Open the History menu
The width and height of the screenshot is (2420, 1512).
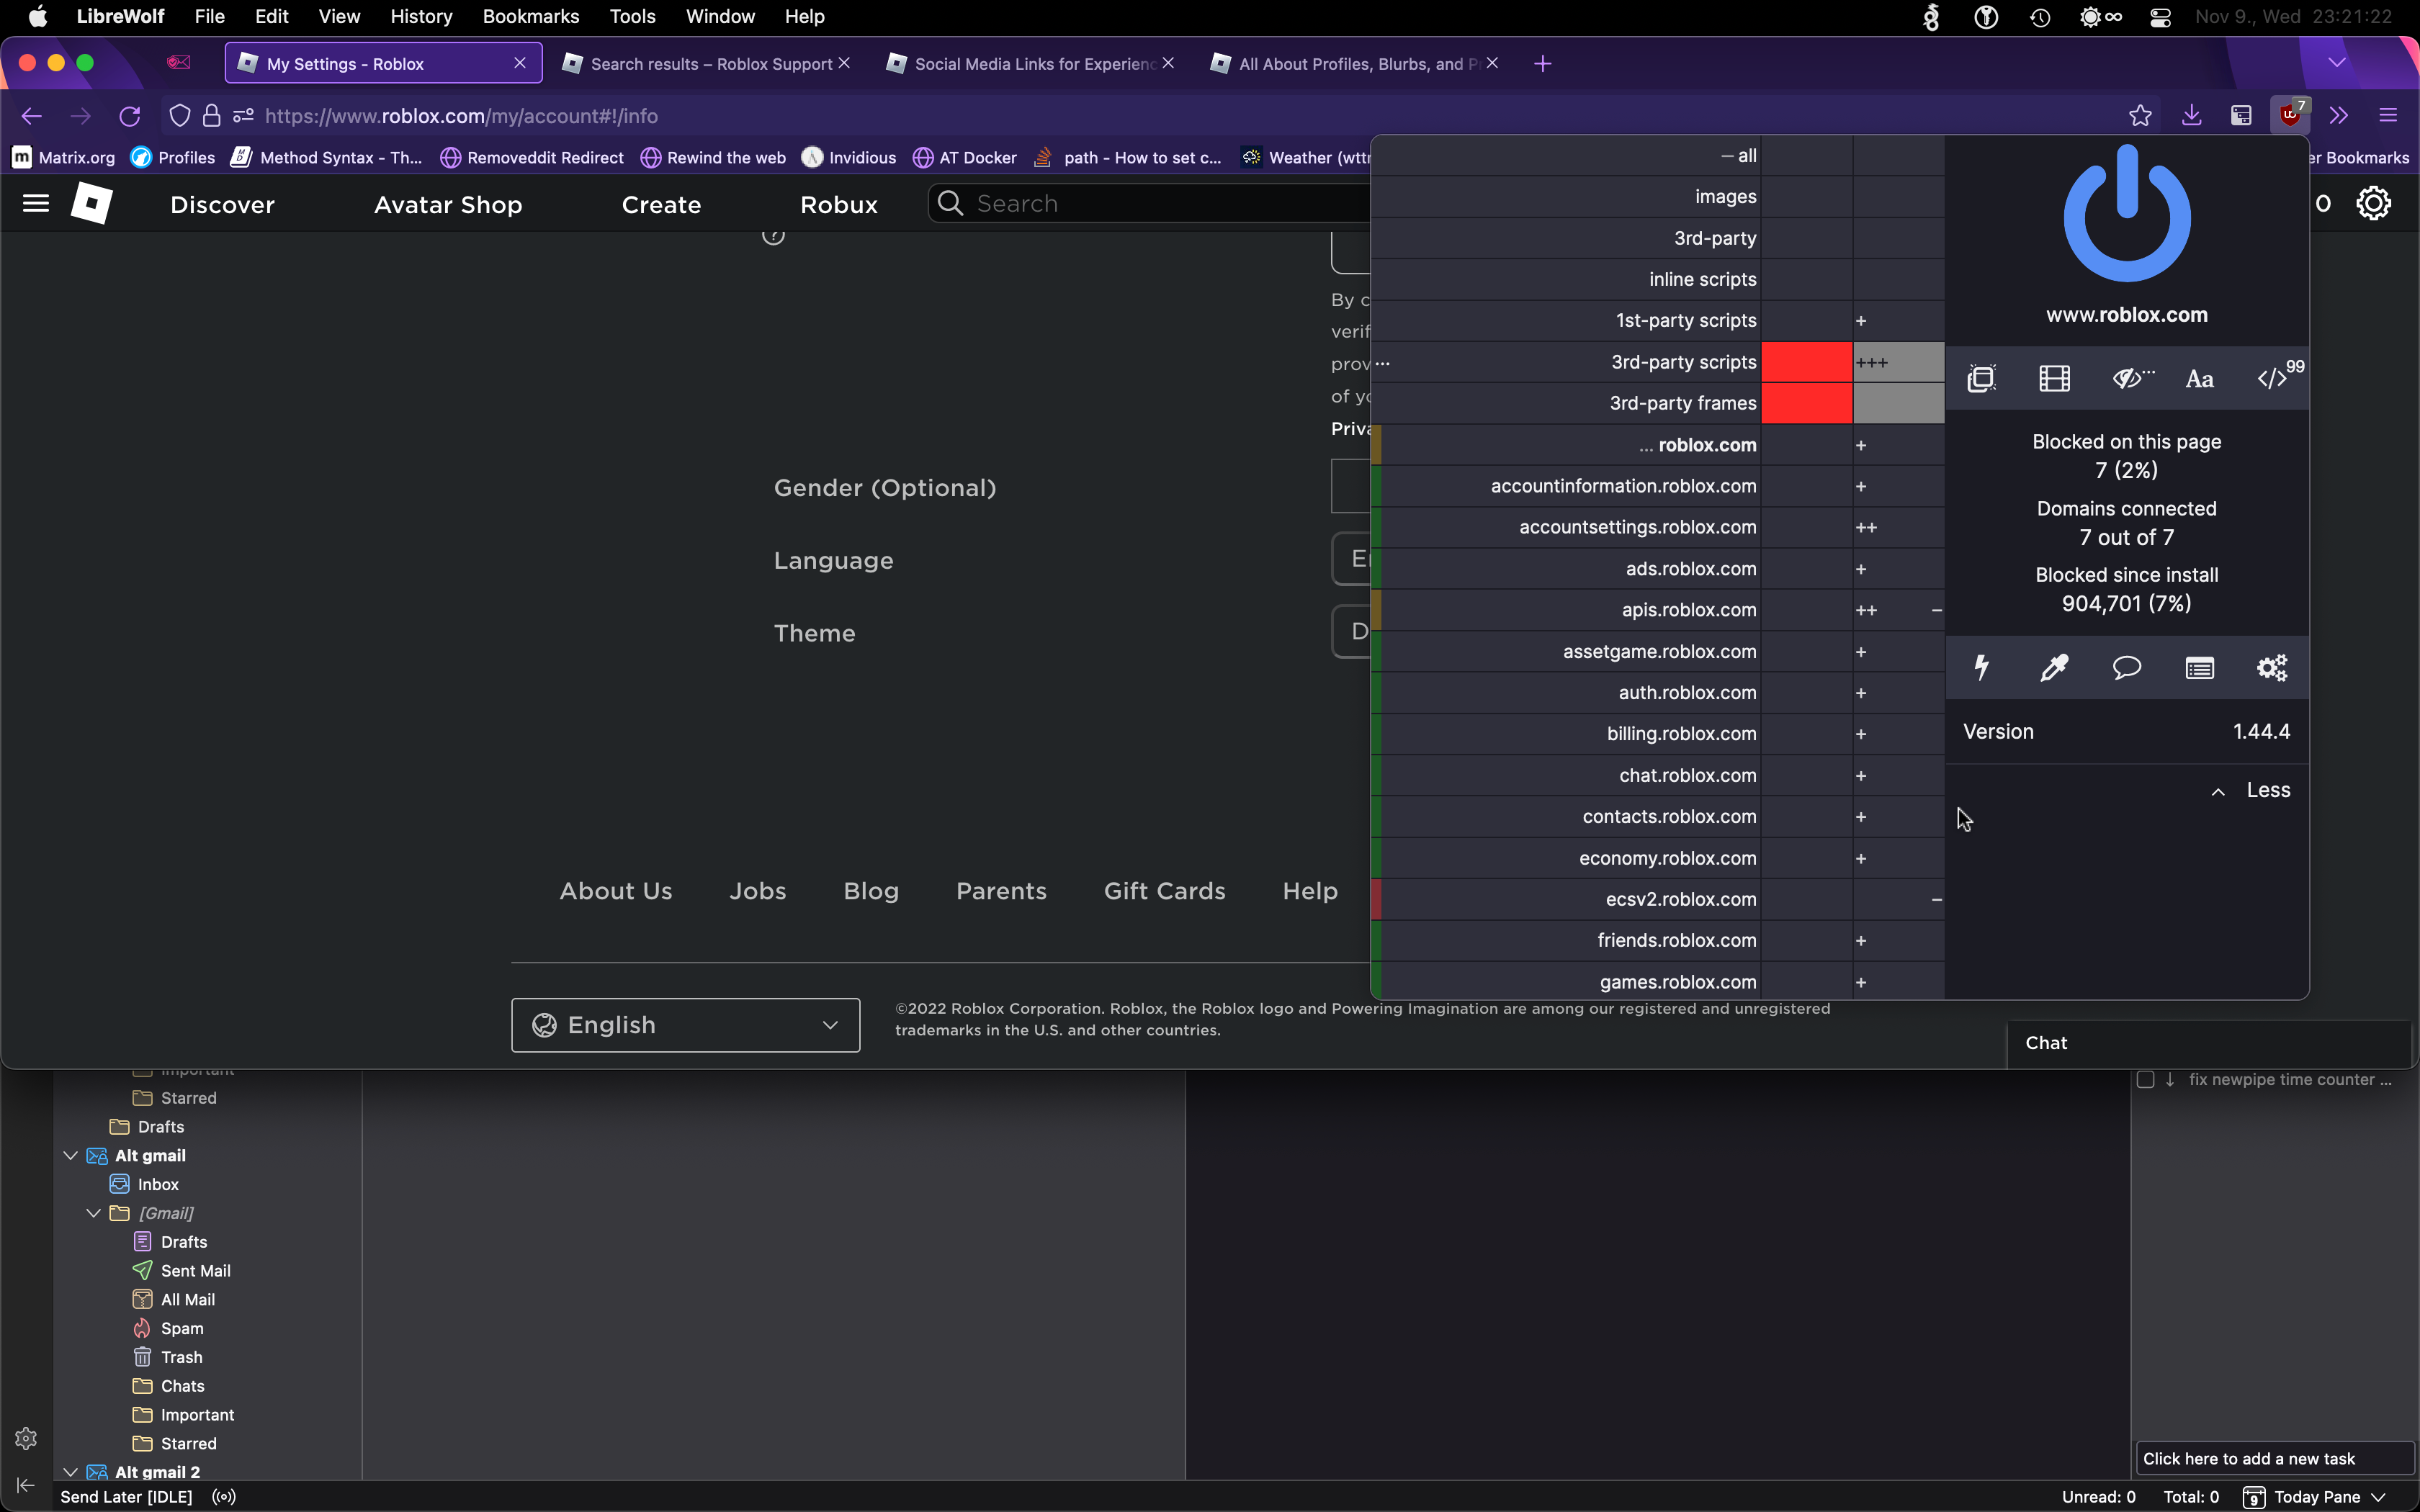coord(421,16)
